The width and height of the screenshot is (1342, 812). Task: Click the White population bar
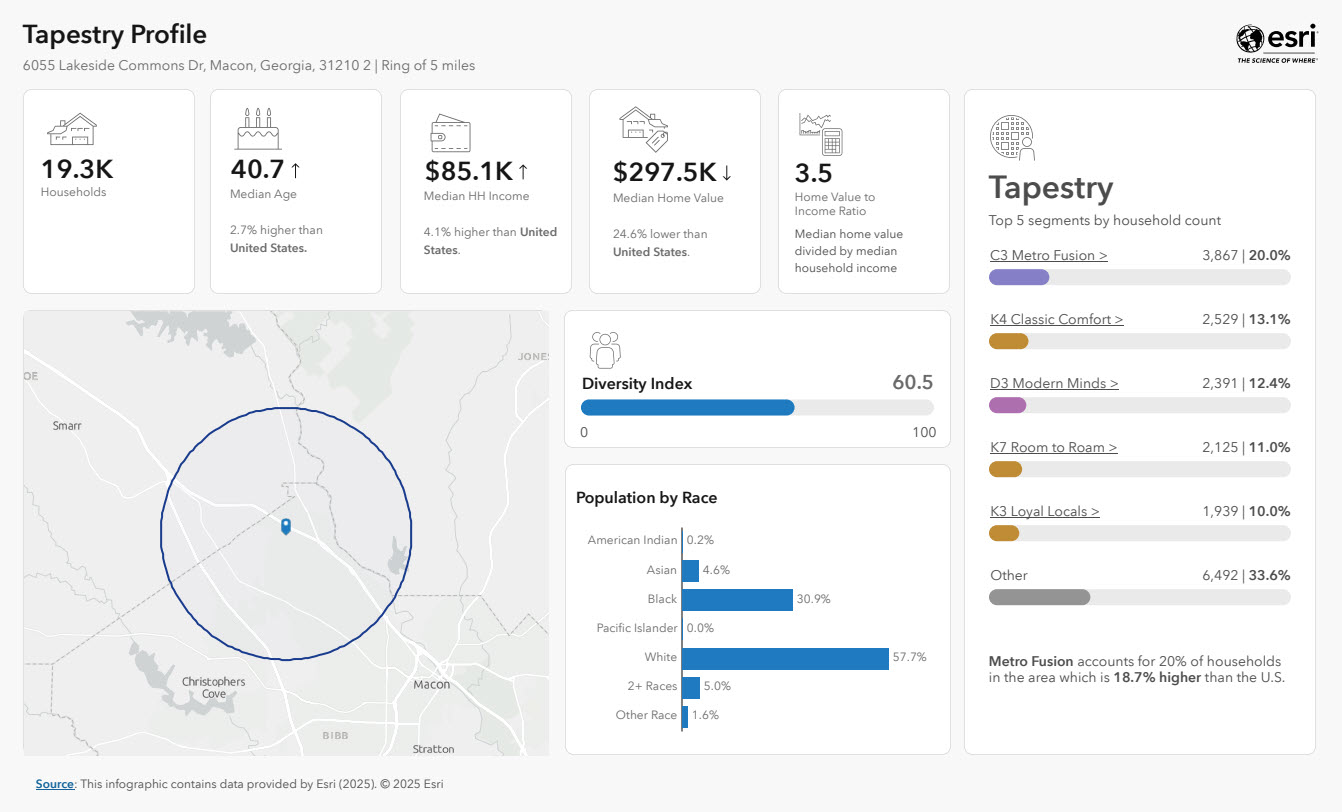click(786, 658)
